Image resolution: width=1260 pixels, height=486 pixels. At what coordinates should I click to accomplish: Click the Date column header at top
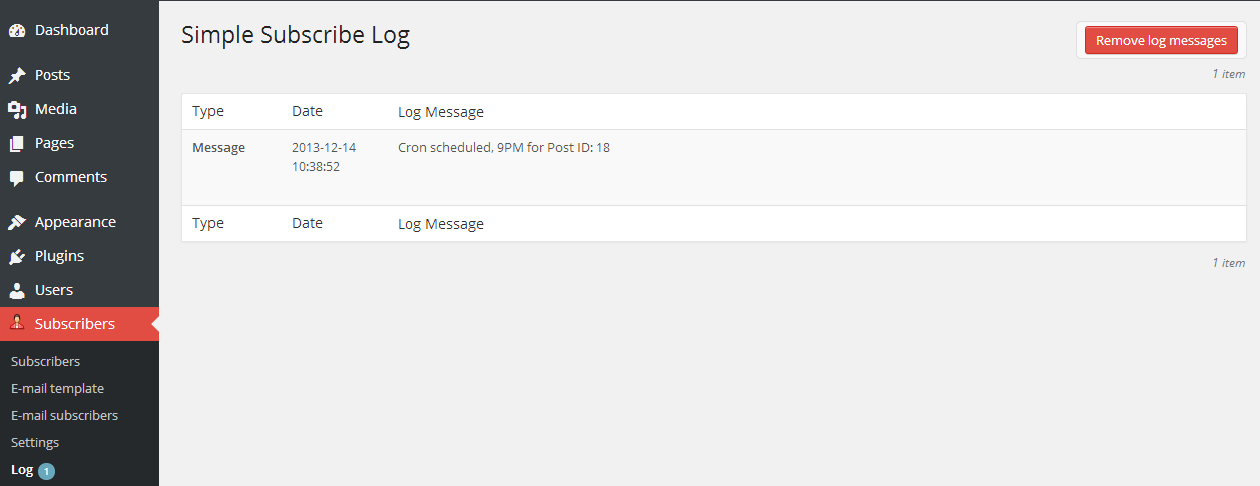pyautogui.click(x=307, y=111)
